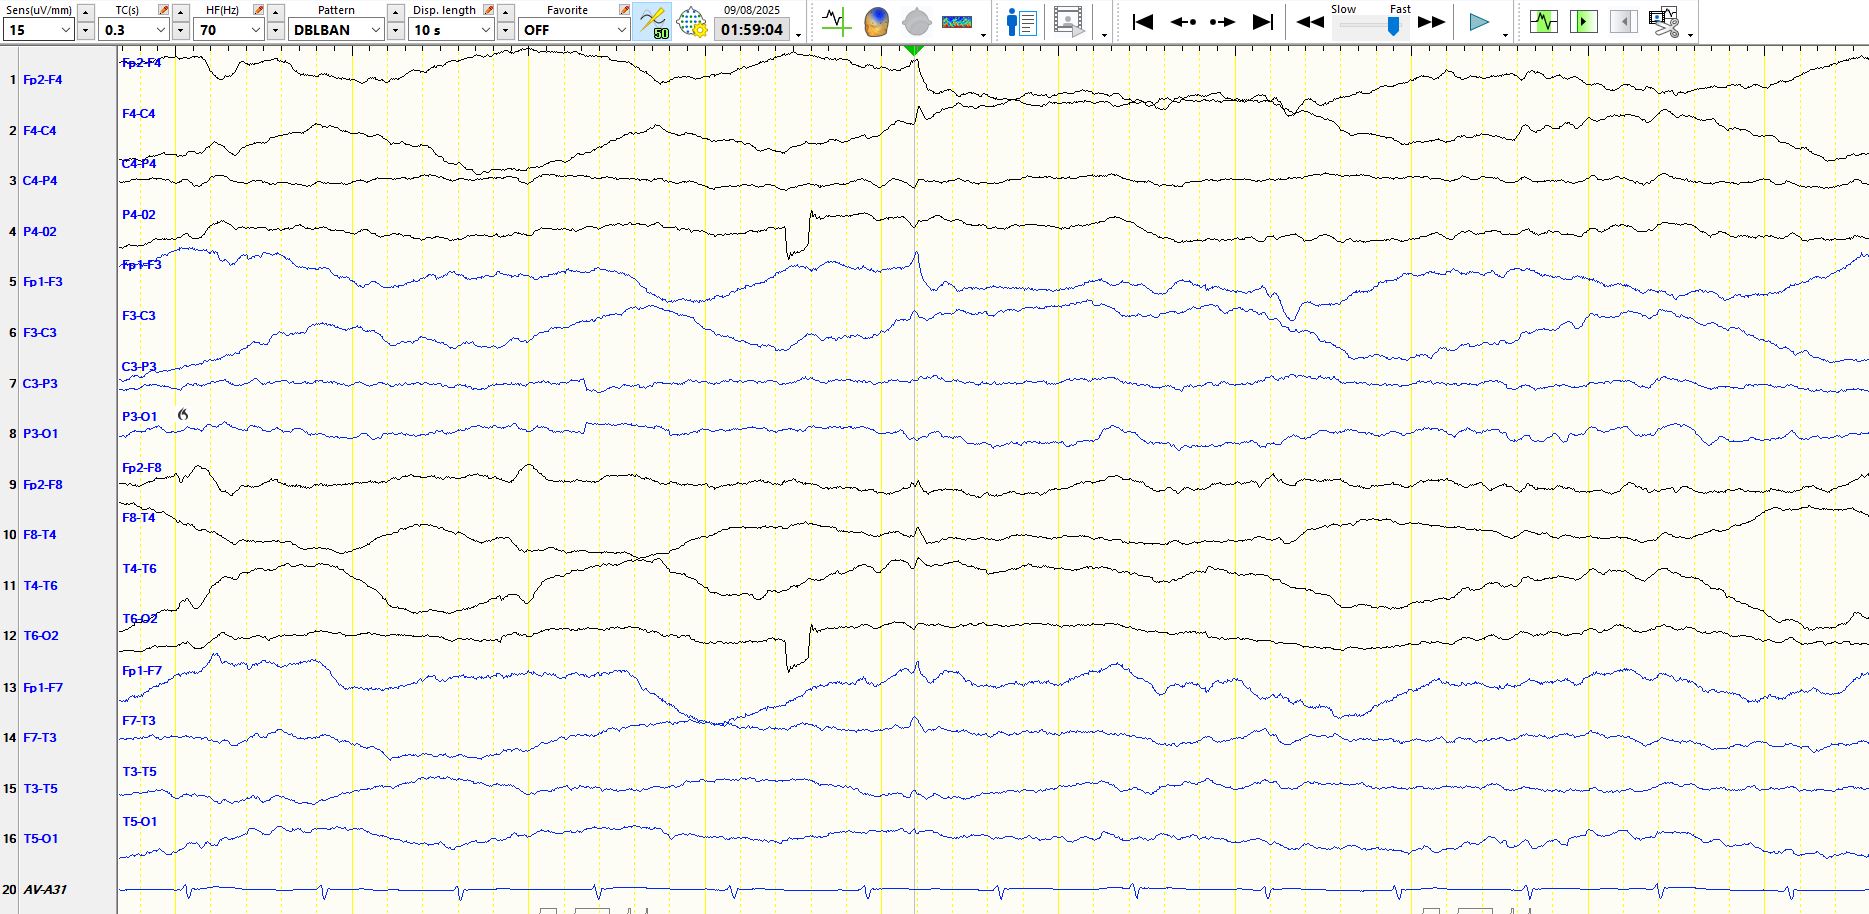Click the playback speed slider handle

coord(1393,27)
